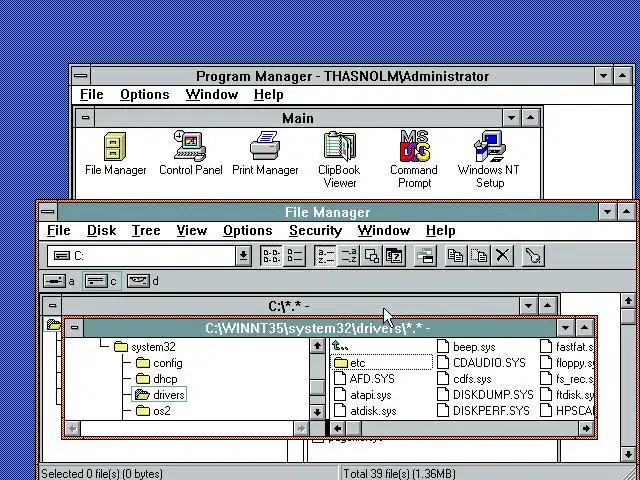
Task: Switch to floppy drive a
Action: tap(60, 281)
